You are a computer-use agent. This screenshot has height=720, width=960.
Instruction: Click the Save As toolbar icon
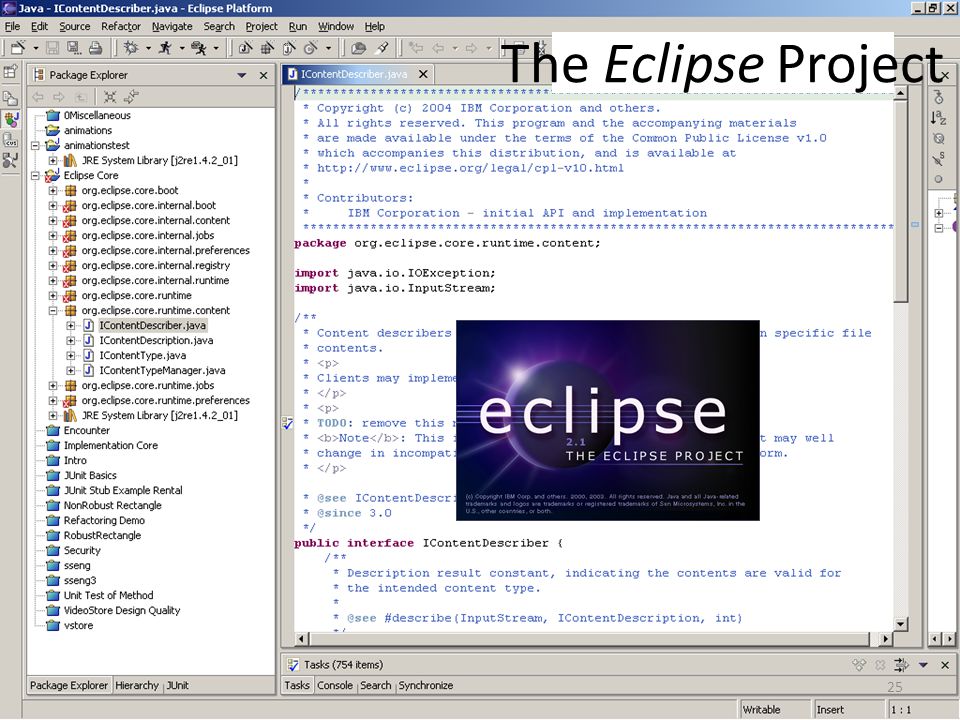tap(73, 48)
